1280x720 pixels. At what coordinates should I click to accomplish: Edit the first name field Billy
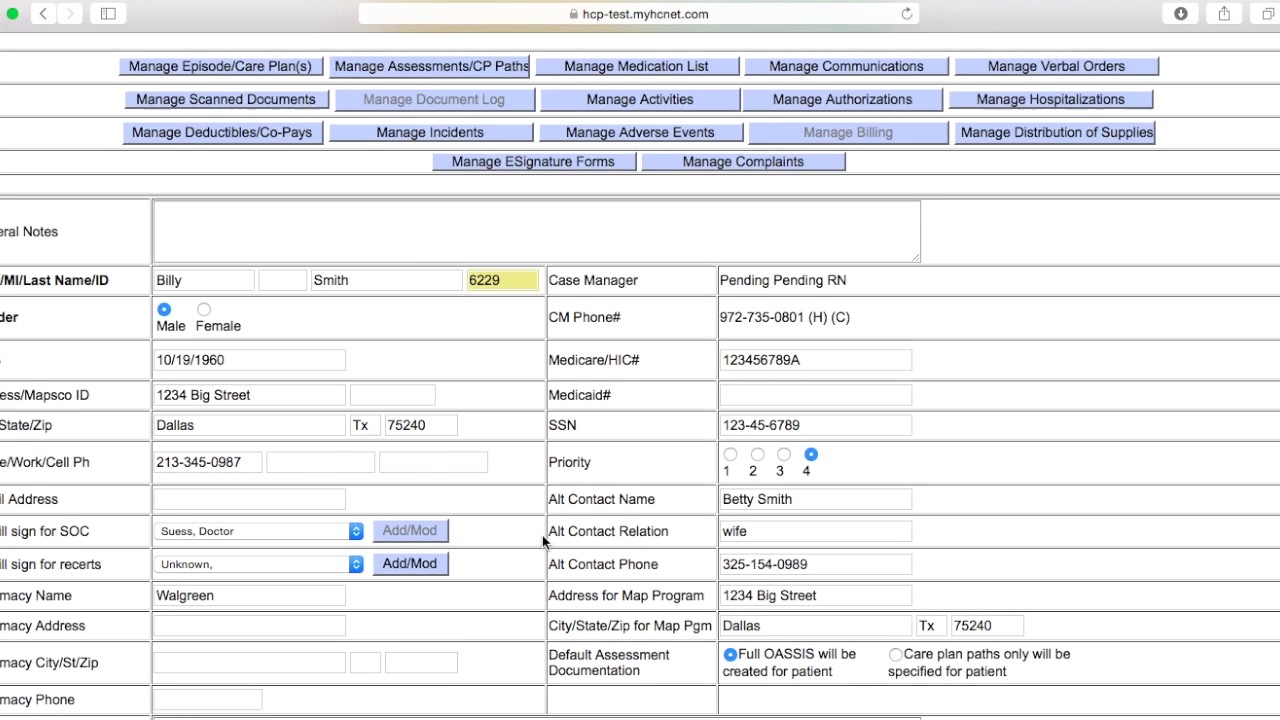pos(204,281)
